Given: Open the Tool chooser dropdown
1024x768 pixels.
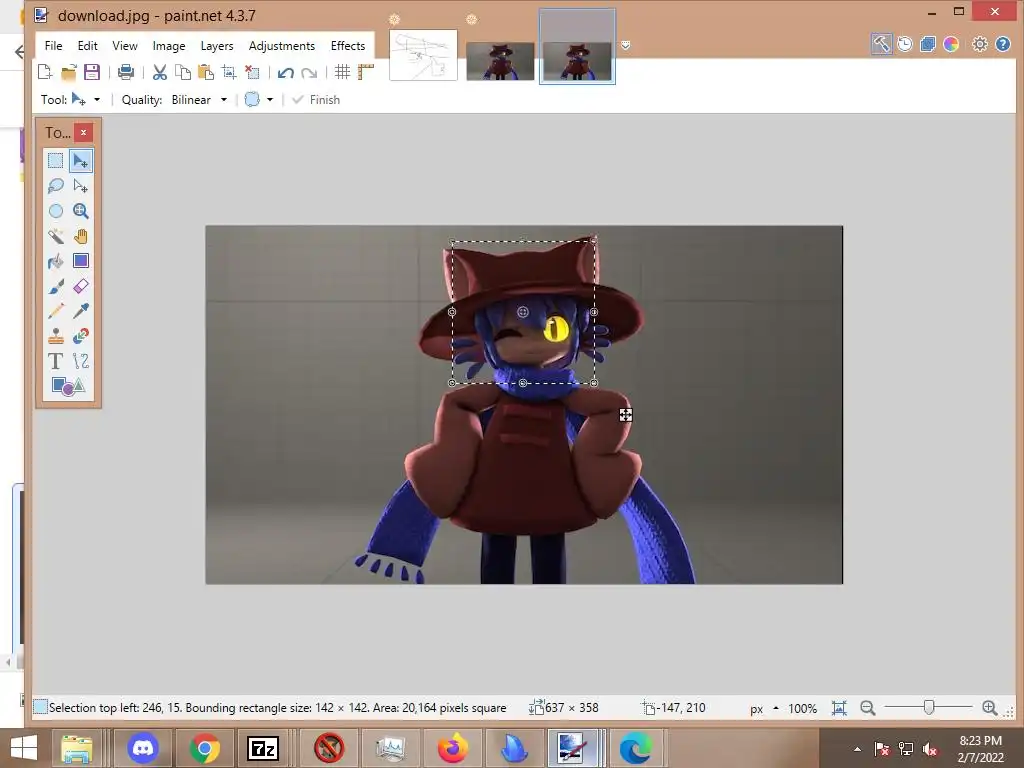Looking at the screenshot, I should (x=97, y=100).
